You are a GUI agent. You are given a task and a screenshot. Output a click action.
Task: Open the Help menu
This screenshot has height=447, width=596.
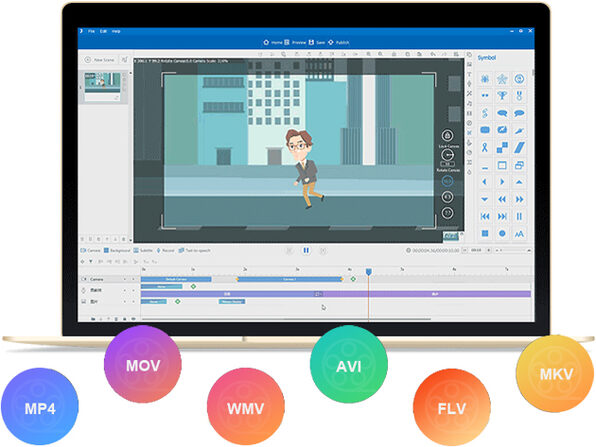(116, 31)
